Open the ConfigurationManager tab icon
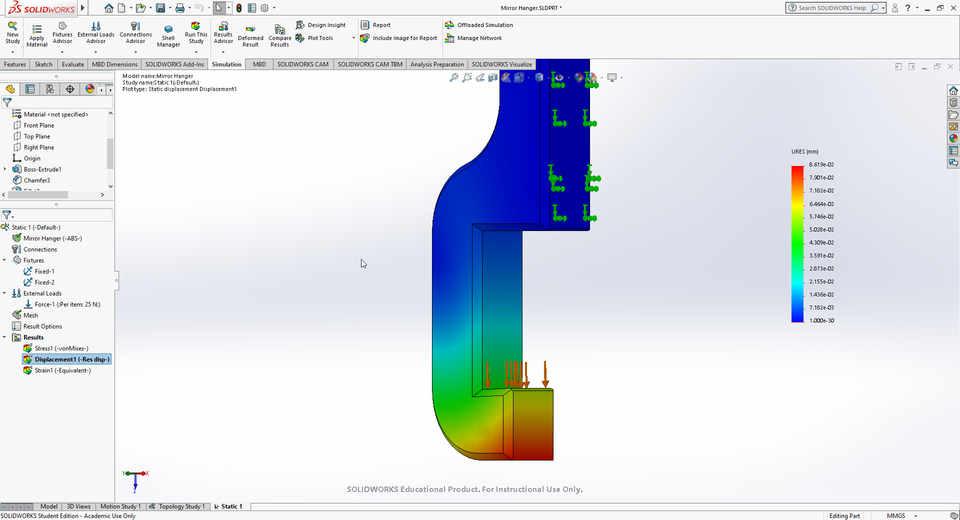The image size is (960, 520). [50, 89]
